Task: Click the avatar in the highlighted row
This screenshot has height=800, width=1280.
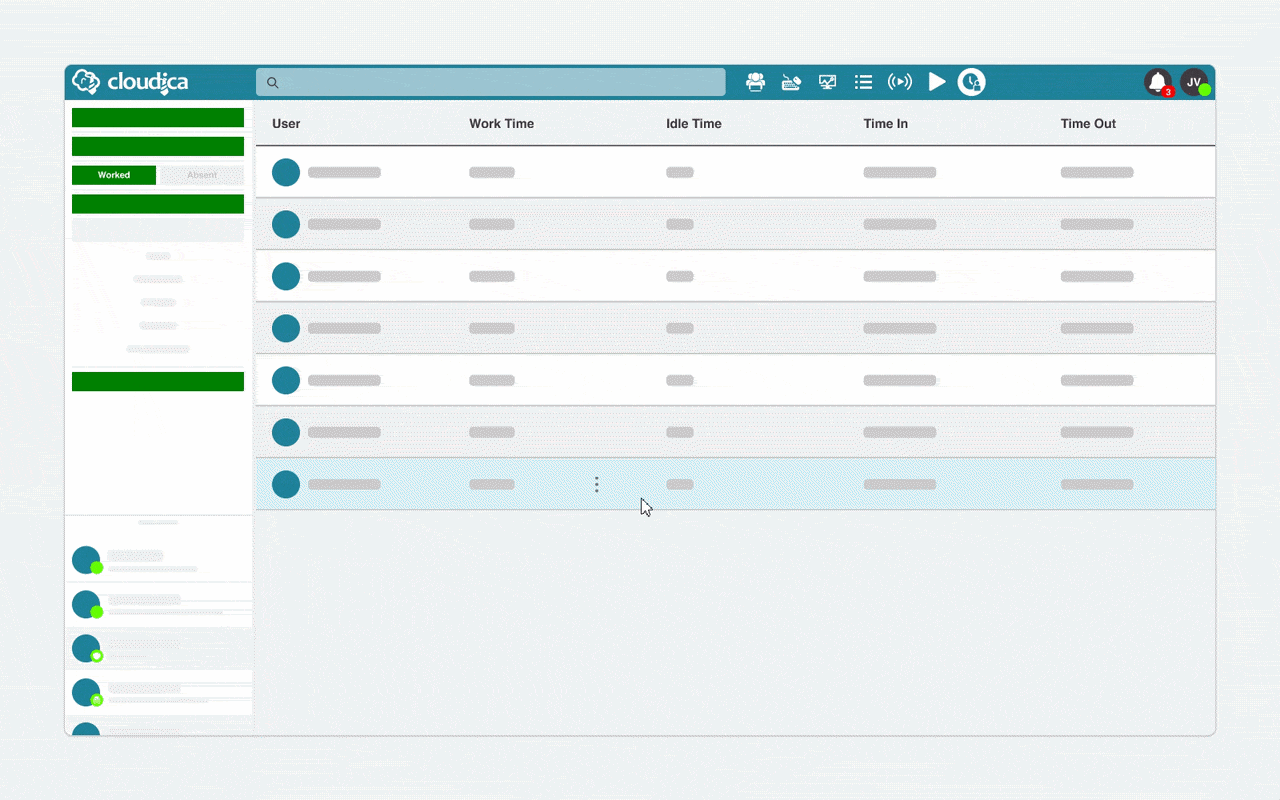Action: [286, 484]
